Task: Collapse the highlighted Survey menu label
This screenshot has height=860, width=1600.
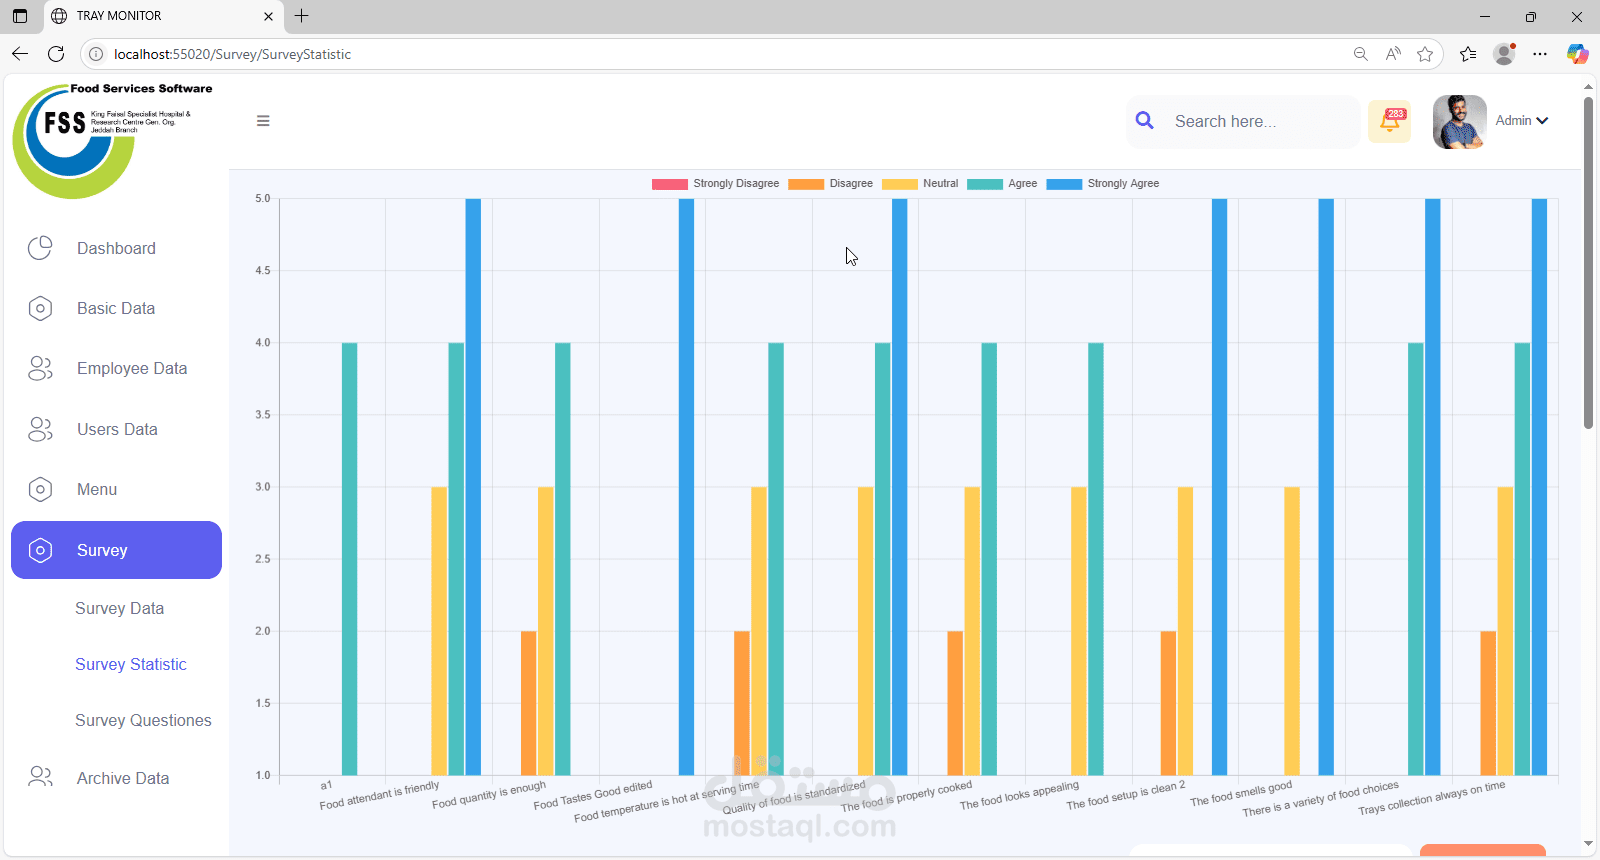Action: tap(102, 550)
